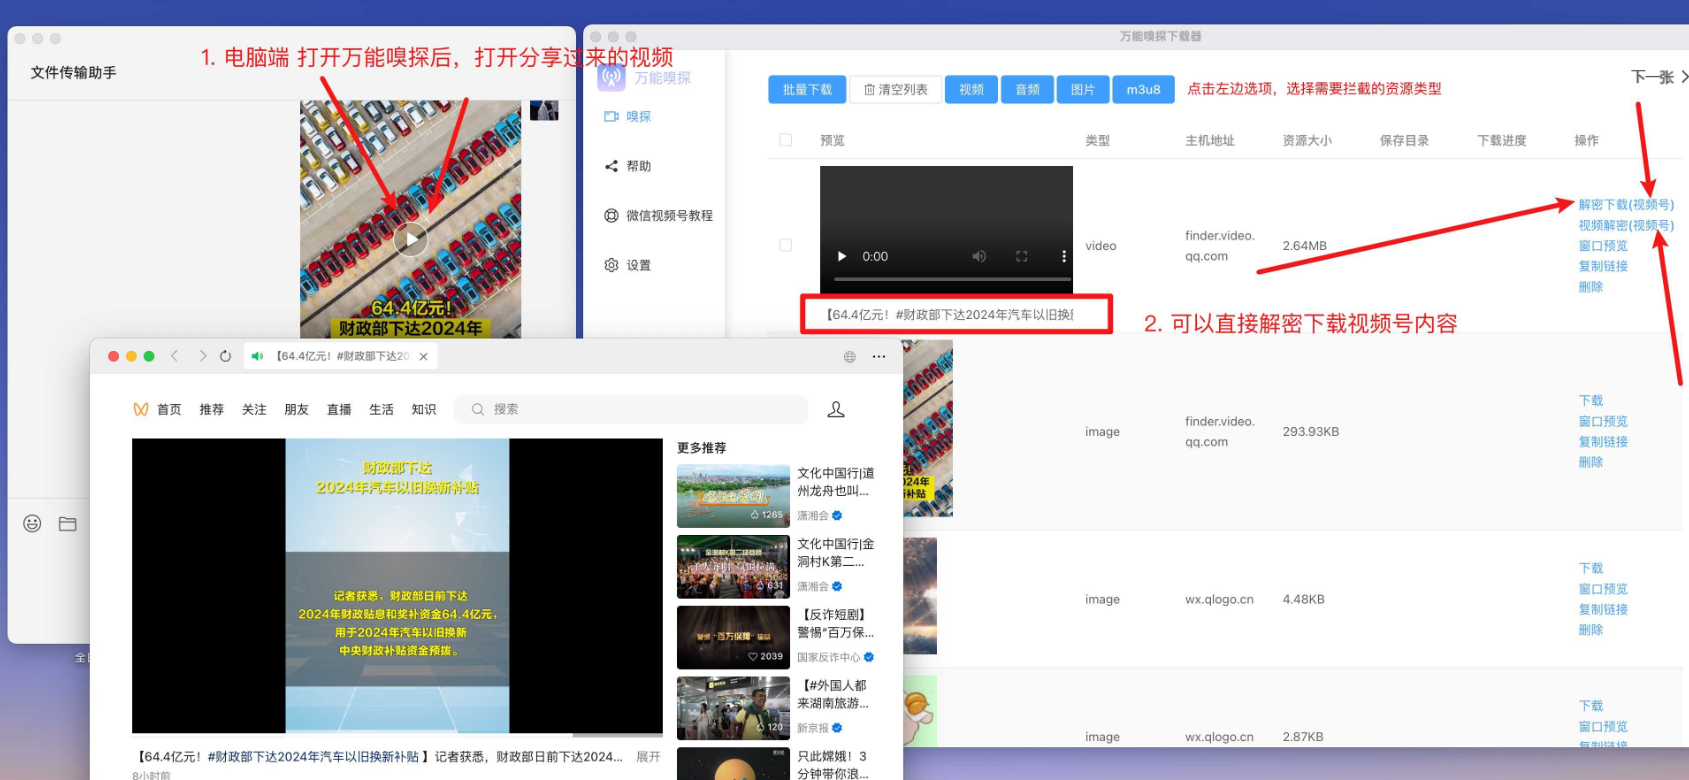Image resolution: width=1689 pixels, height=780 pixels.
Task: Open the 生活 tab
Action: [381, 410]
